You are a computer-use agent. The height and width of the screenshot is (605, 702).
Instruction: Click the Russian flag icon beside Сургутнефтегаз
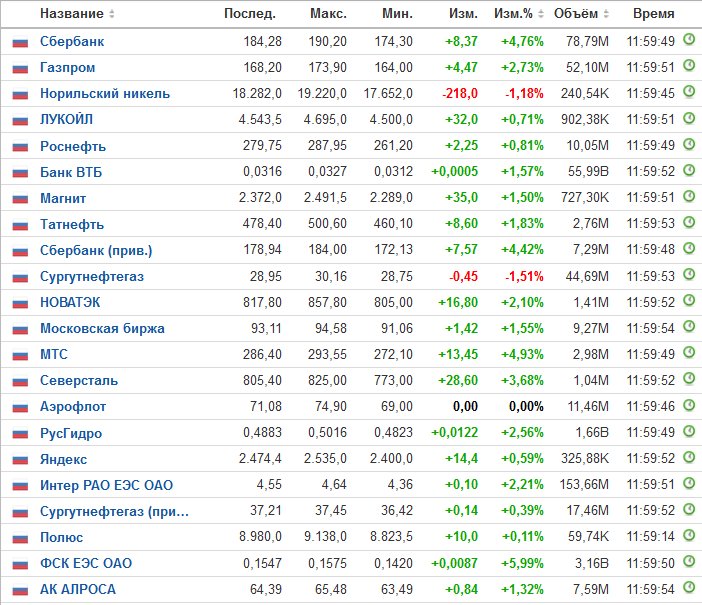pyautogui.click(x=20, y=278)
